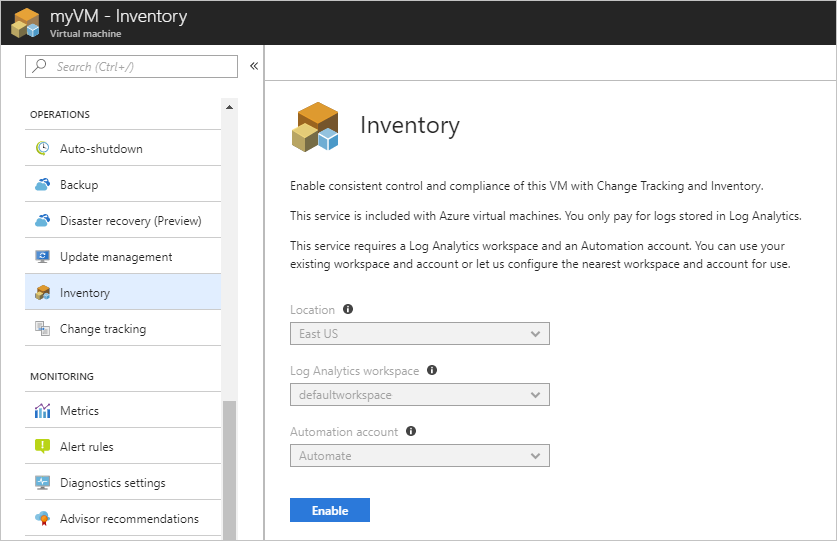Click info icon next to Location
837x541 pixels.
[x=348, y=309]
